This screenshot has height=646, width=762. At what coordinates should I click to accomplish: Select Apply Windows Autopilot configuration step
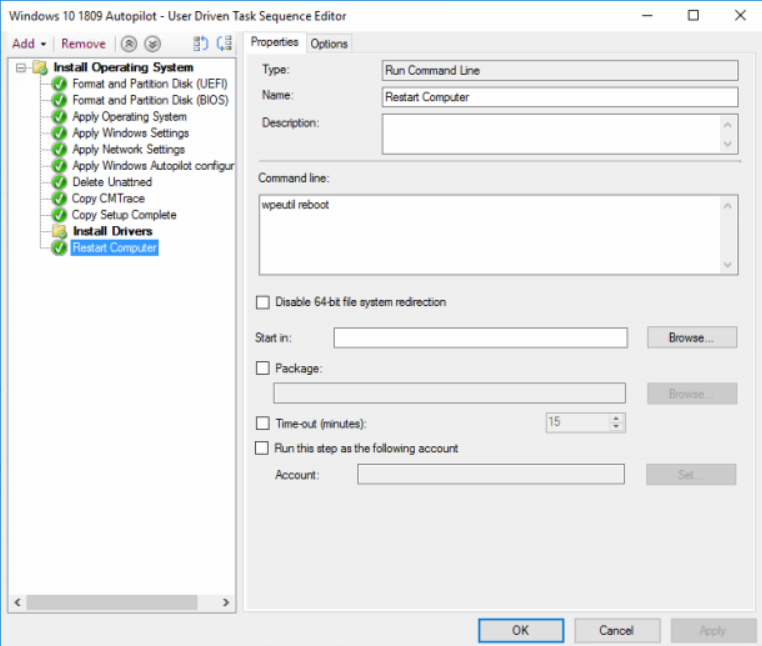click(x=153, y=166)
